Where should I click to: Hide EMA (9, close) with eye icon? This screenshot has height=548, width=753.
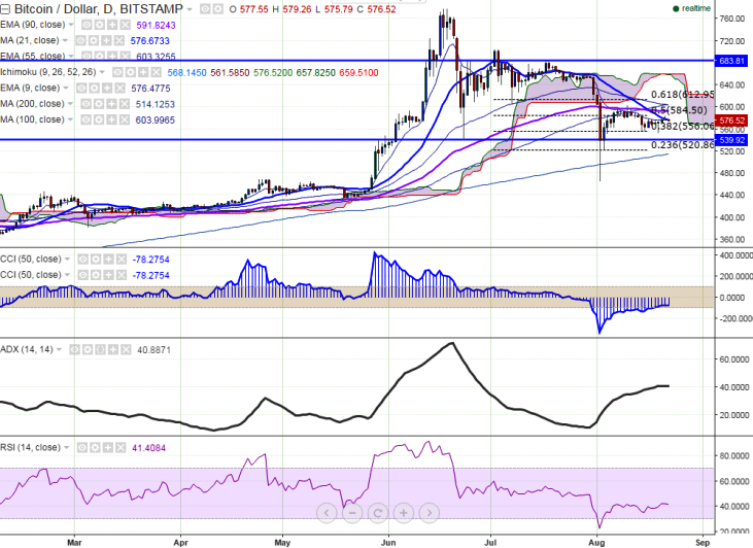click(x=81, y=88)
